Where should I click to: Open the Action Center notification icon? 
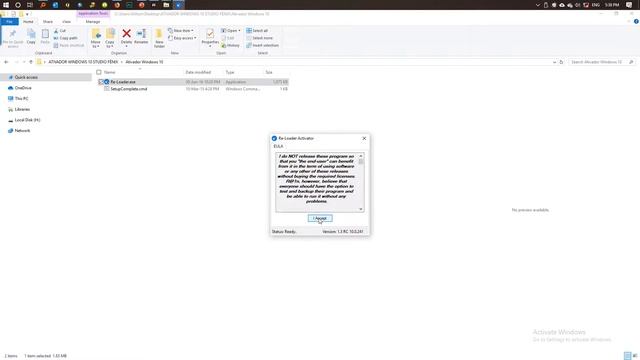(629, 5)
